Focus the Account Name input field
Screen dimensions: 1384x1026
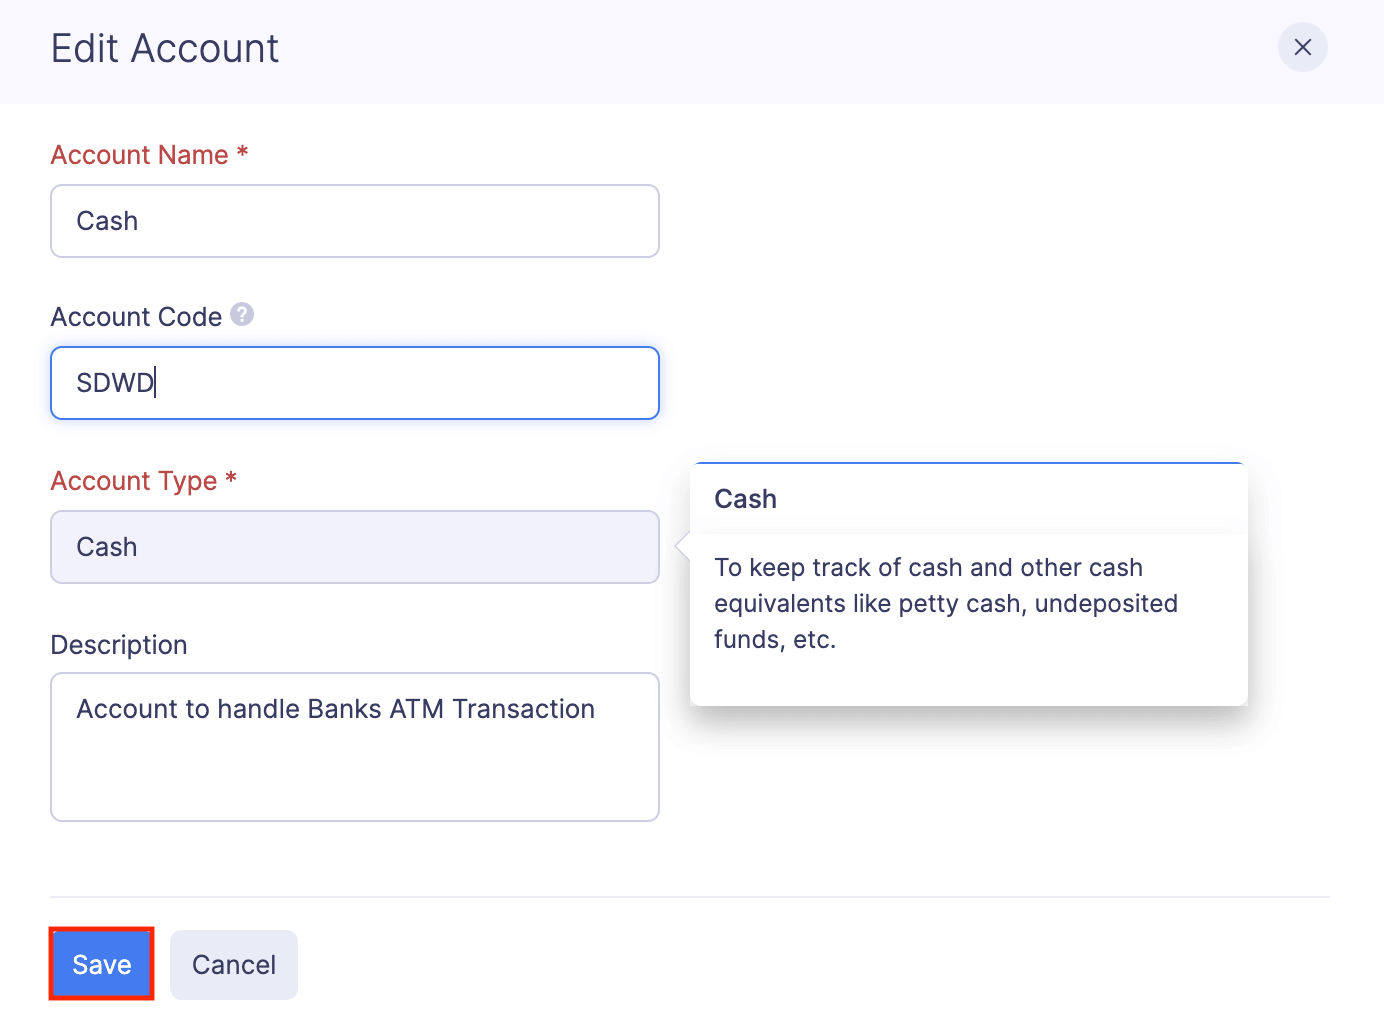355,221
